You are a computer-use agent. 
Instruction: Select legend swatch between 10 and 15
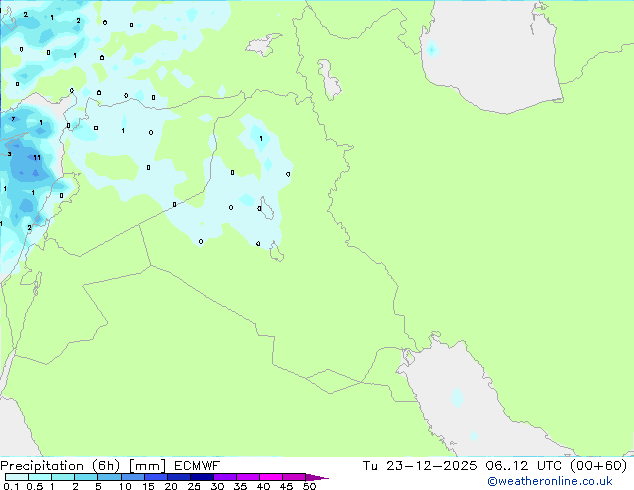(x=133, y=477)
